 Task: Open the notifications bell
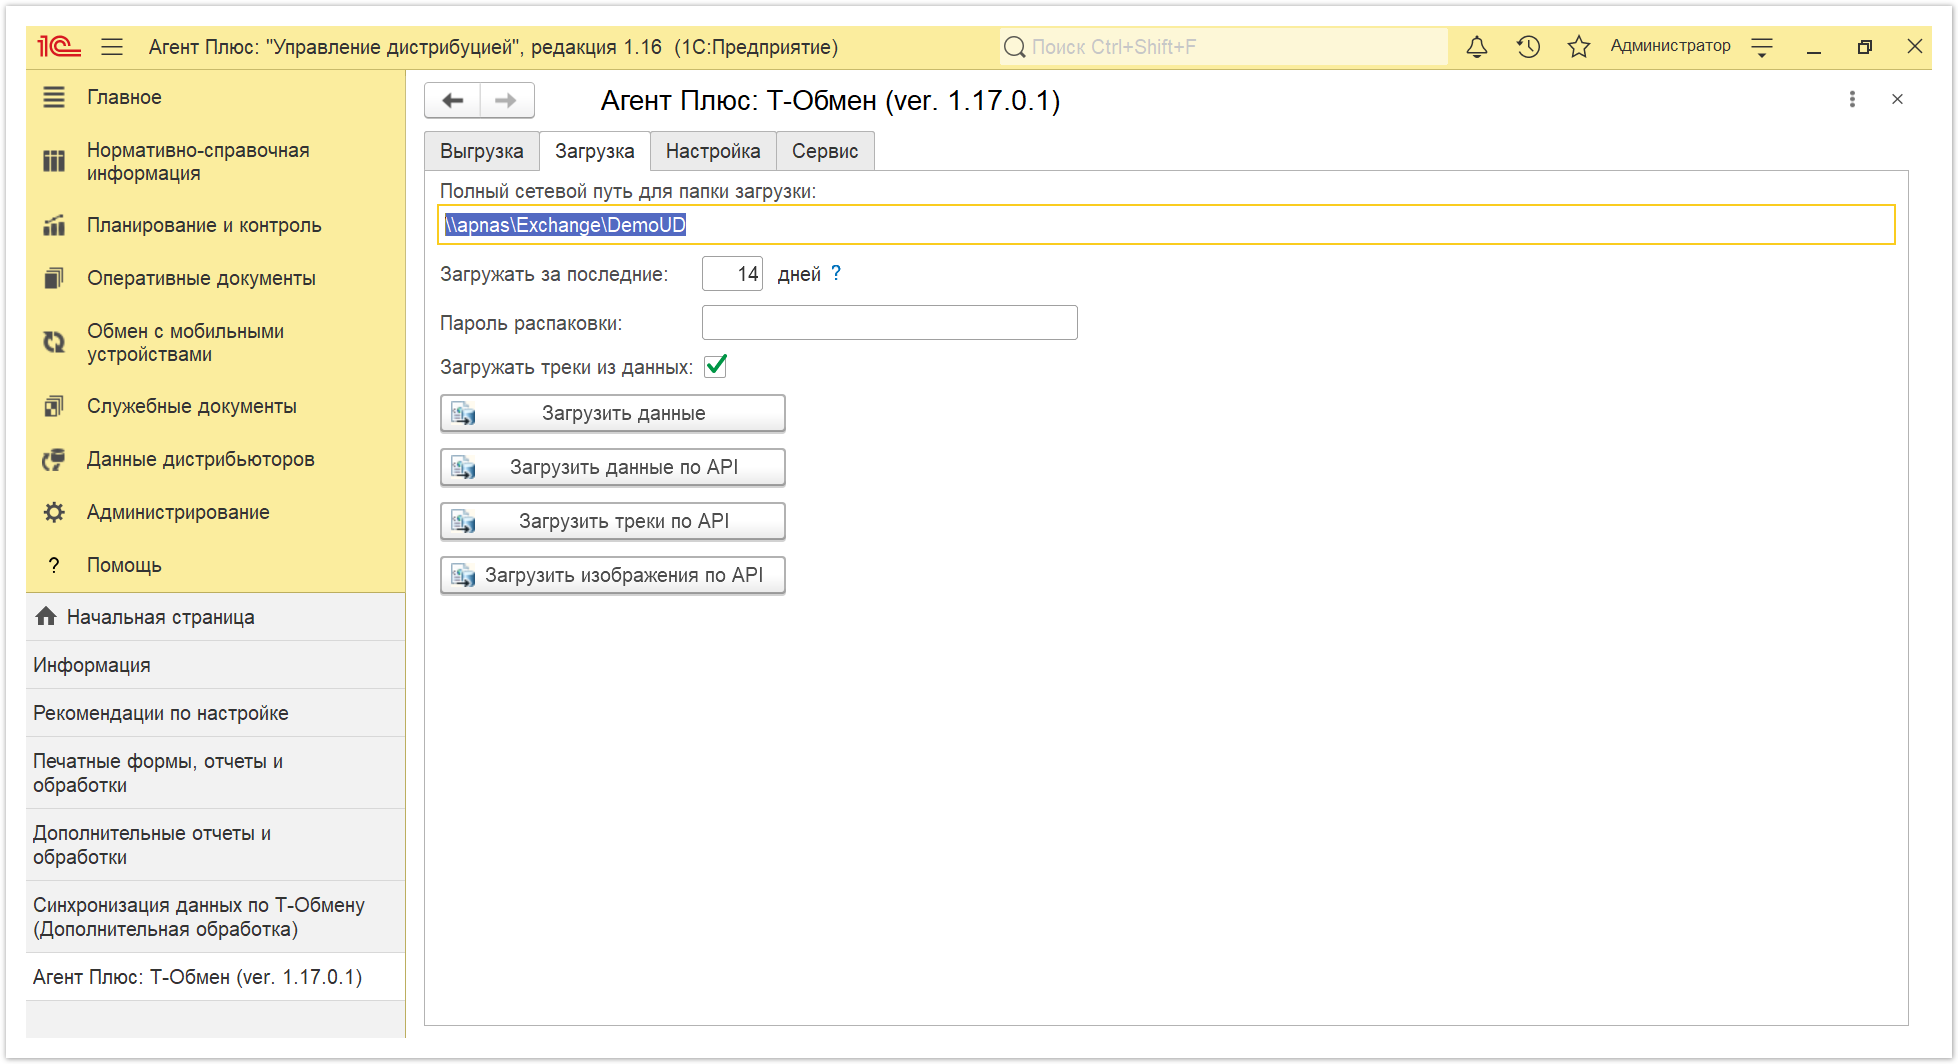(1477, 47)
